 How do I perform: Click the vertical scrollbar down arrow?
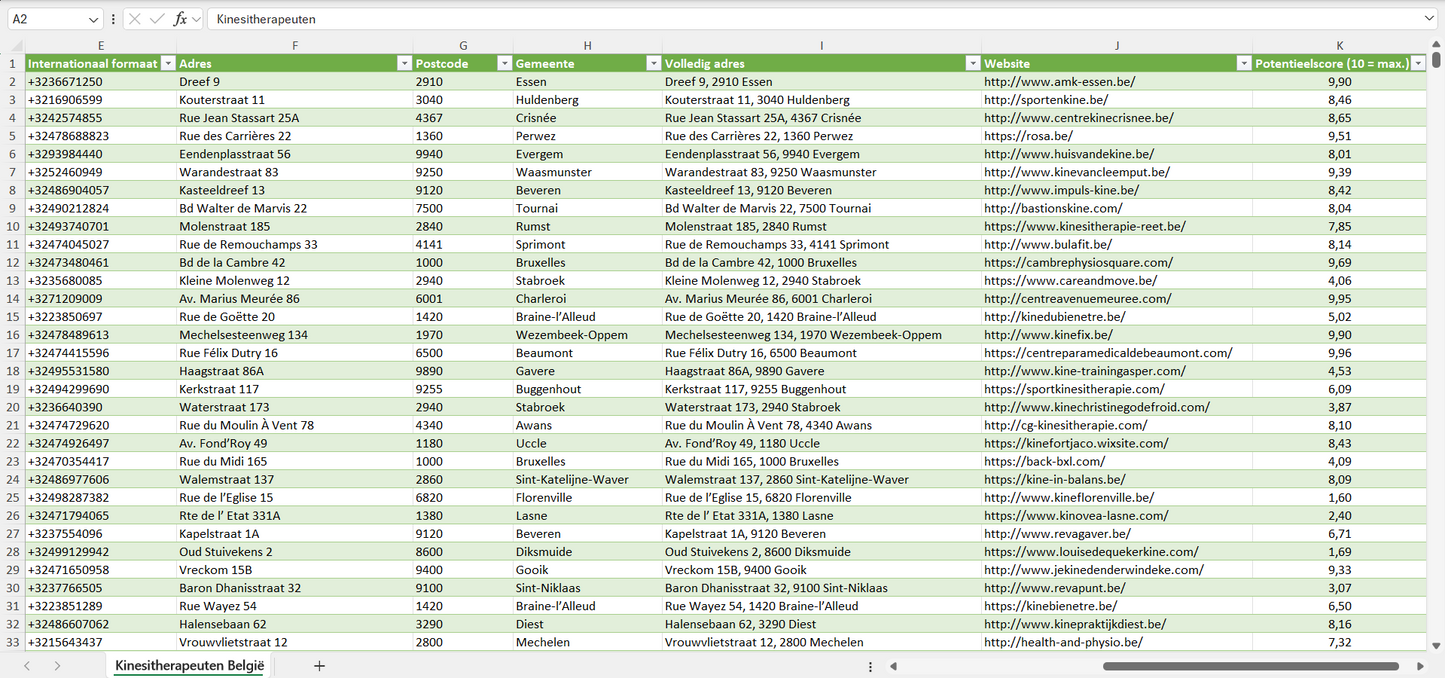(x=1437, y=646)
